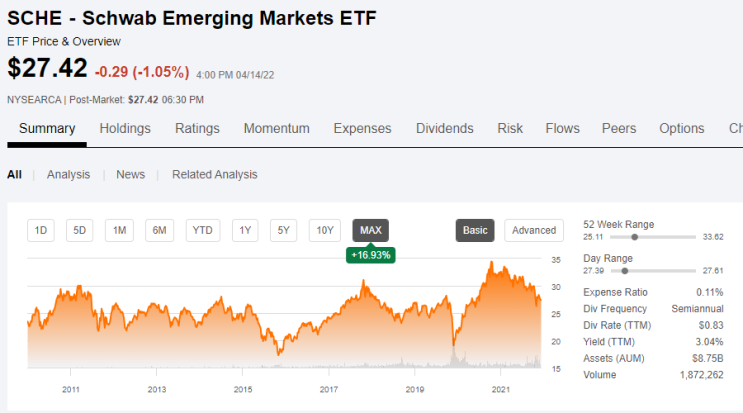Select the 1D chart range button

click(x=41, y=230)
